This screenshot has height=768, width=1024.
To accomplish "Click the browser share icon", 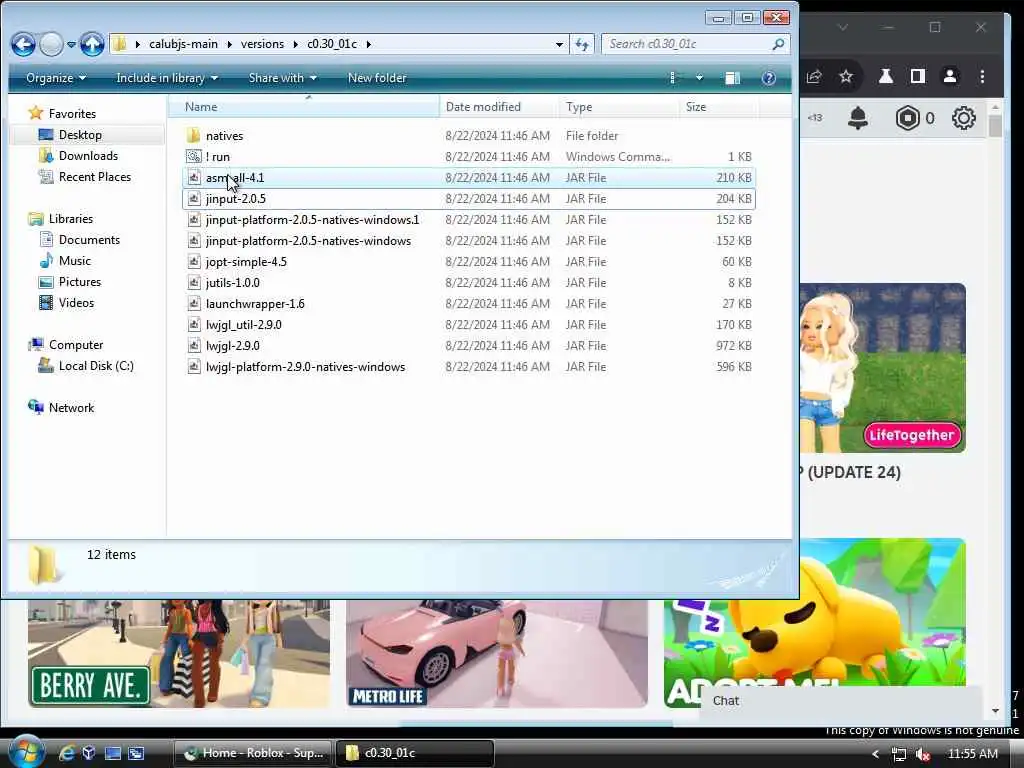I will click(814, 76).
